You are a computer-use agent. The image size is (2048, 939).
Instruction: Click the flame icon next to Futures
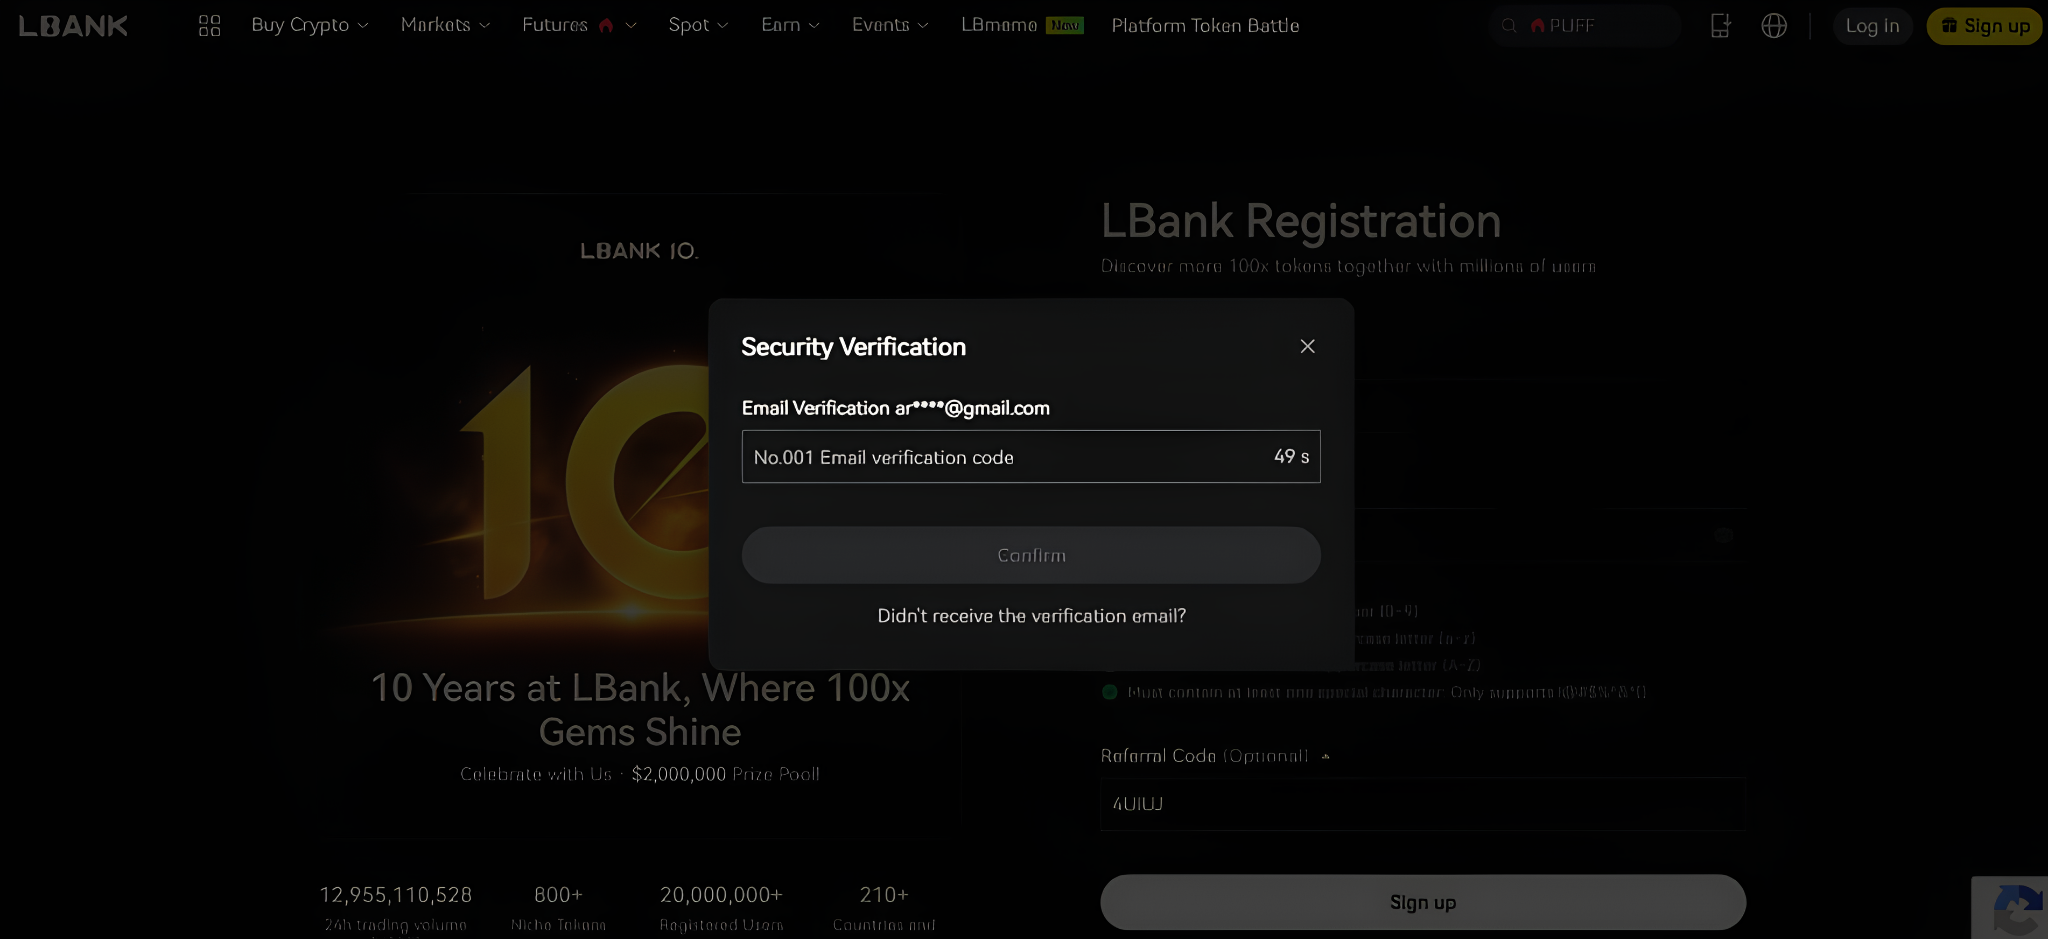(x=606, y=24)
